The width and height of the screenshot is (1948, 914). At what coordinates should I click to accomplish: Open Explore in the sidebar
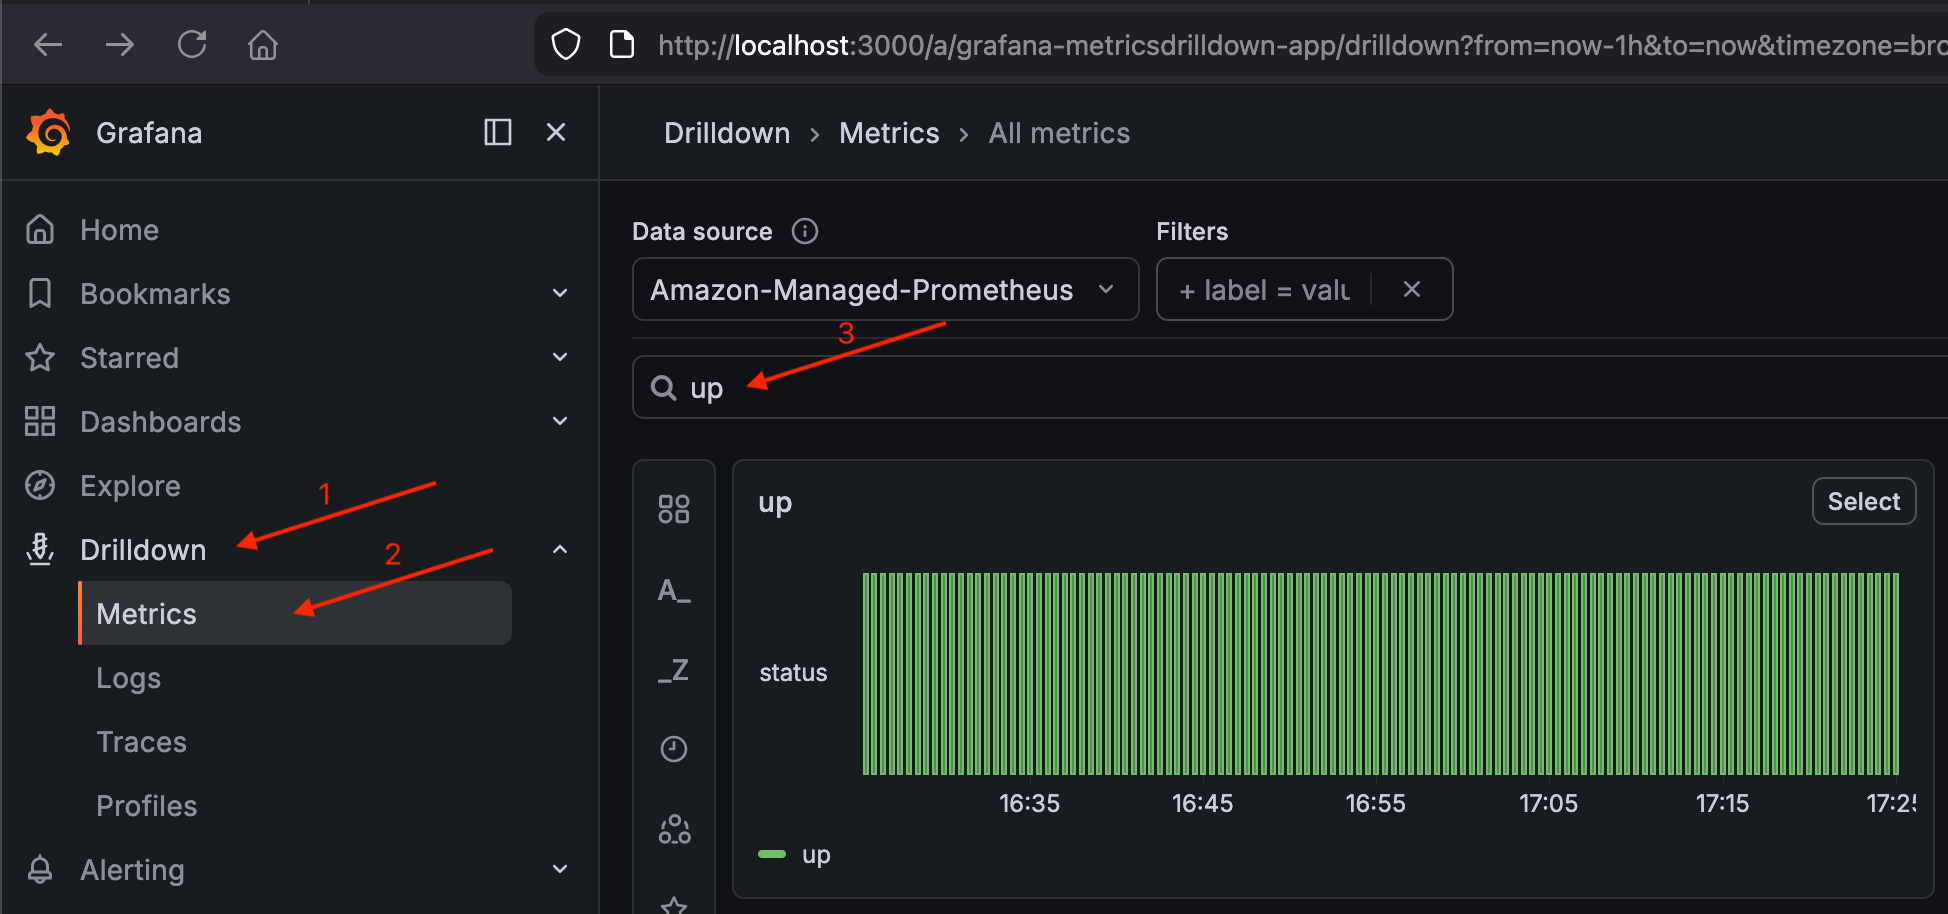click(x=130, y=486)
